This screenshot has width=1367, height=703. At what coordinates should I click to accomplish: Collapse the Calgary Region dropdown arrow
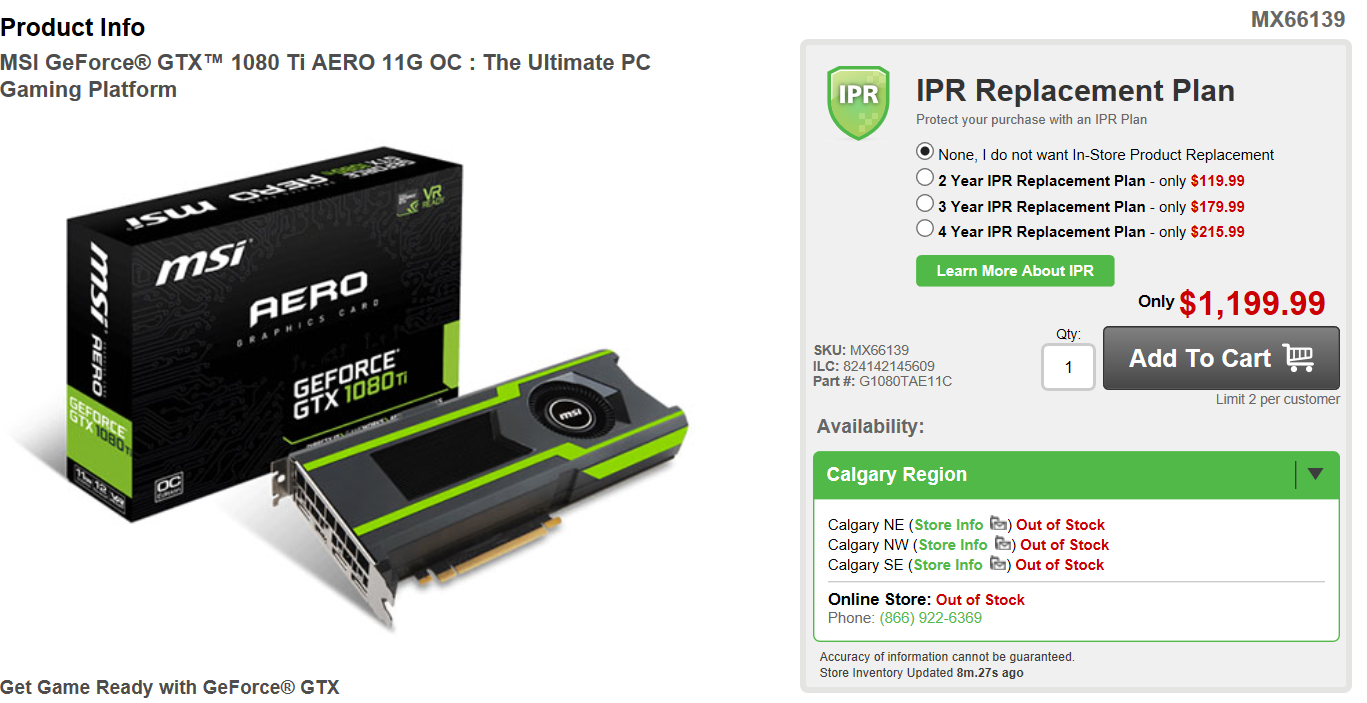point(1315,474)
